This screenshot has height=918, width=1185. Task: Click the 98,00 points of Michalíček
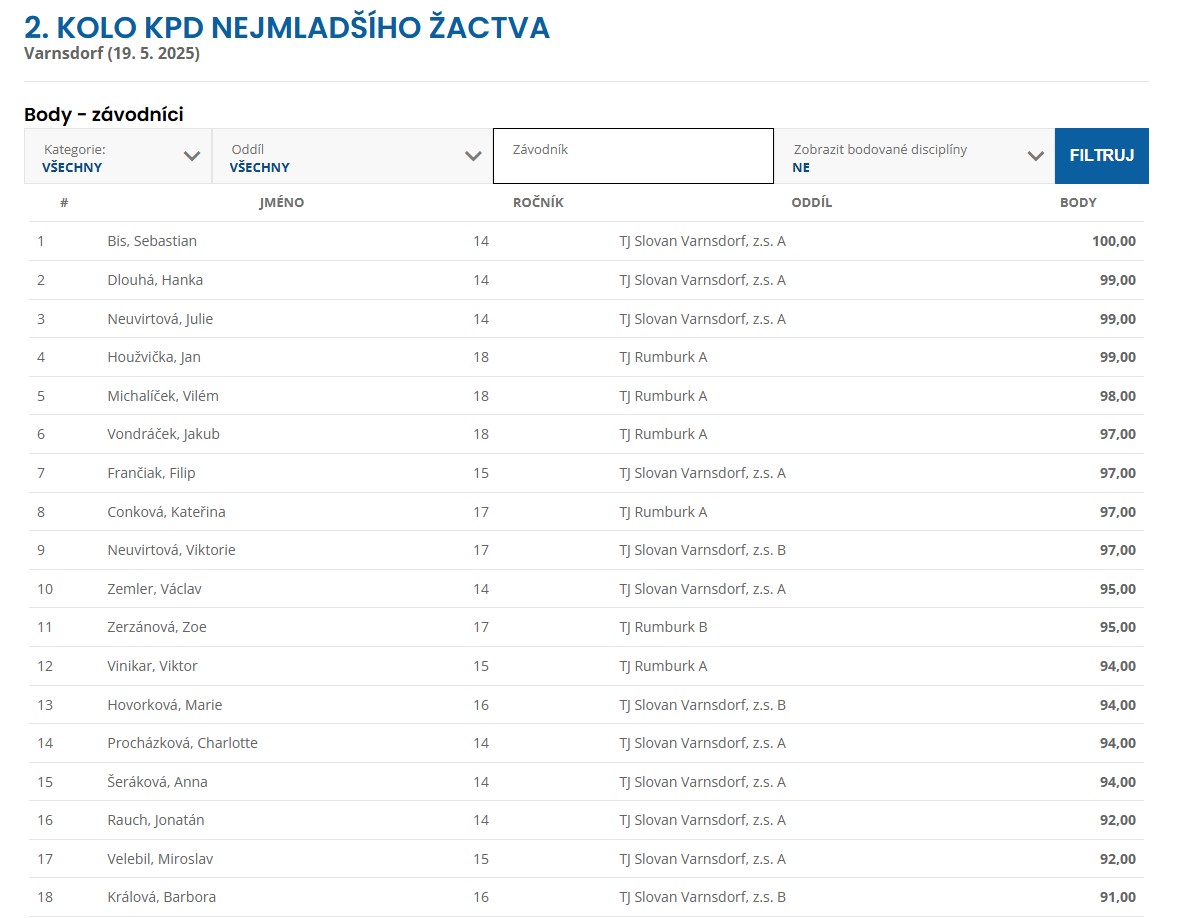(1118, 396)
